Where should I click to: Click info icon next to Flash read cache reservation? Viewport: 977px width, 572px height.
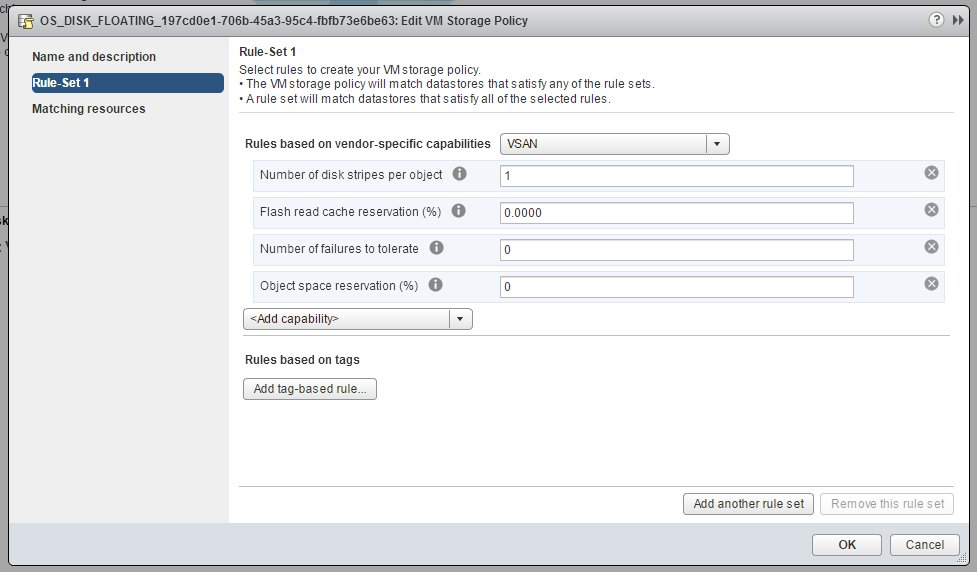point(459,211)
